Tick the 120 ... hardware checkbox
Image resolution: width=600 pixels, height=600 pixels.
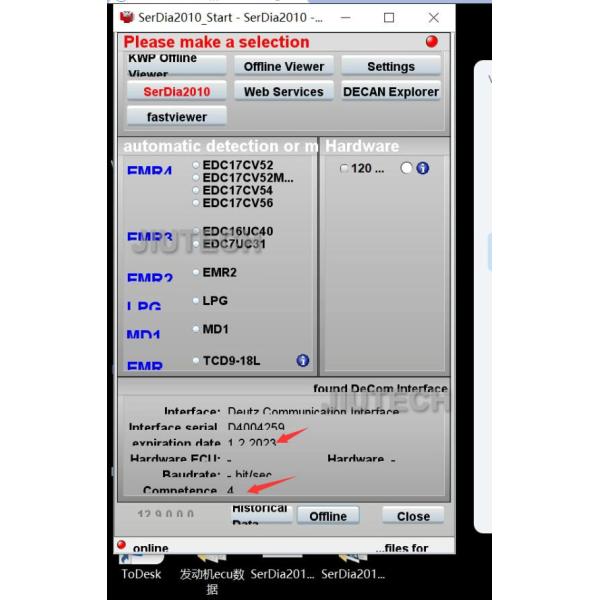tap(344, 168)
